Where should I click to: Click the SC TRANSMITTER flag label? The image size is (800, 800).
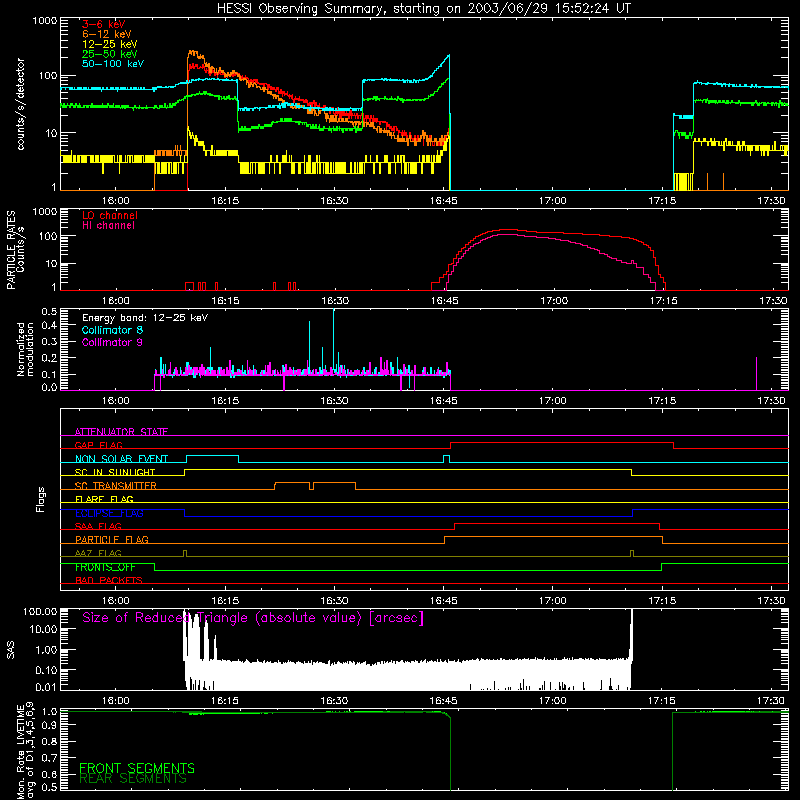tap(116, 486)
